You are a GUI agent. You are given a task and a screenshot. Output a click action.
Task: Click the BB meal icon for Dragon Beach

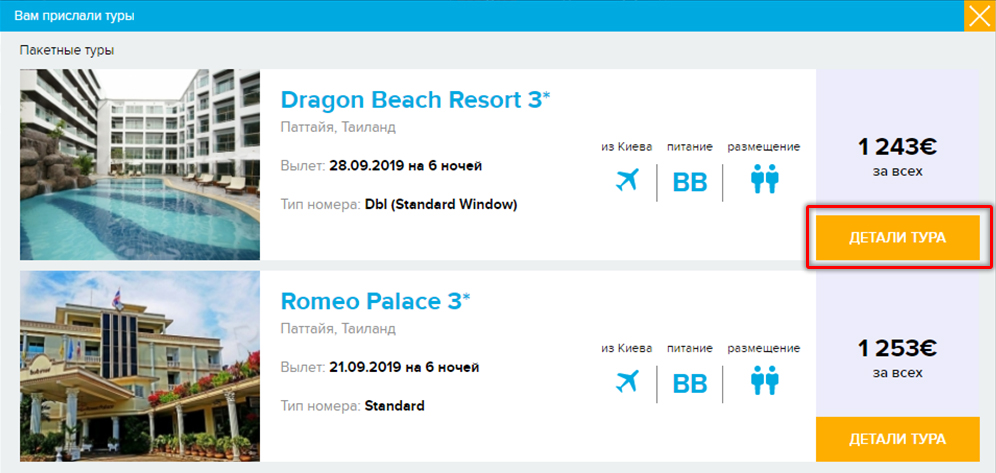(689, 182)
